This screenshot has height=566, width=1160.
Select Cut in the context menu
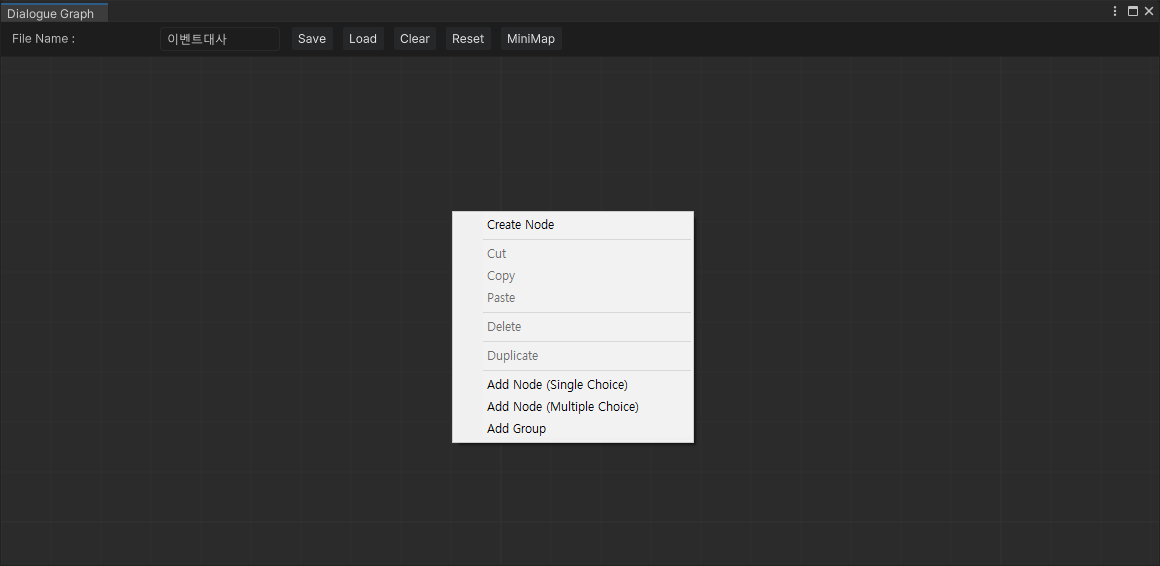(573, 254)
